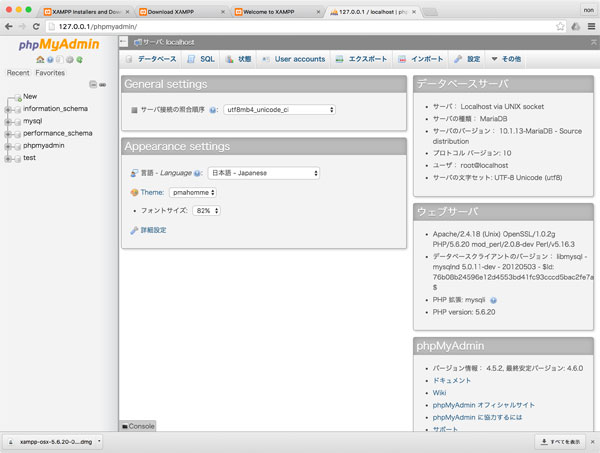The image size is (600, 453).
Task: Click the Favorites link in sidebar
Action: point(50,73)
